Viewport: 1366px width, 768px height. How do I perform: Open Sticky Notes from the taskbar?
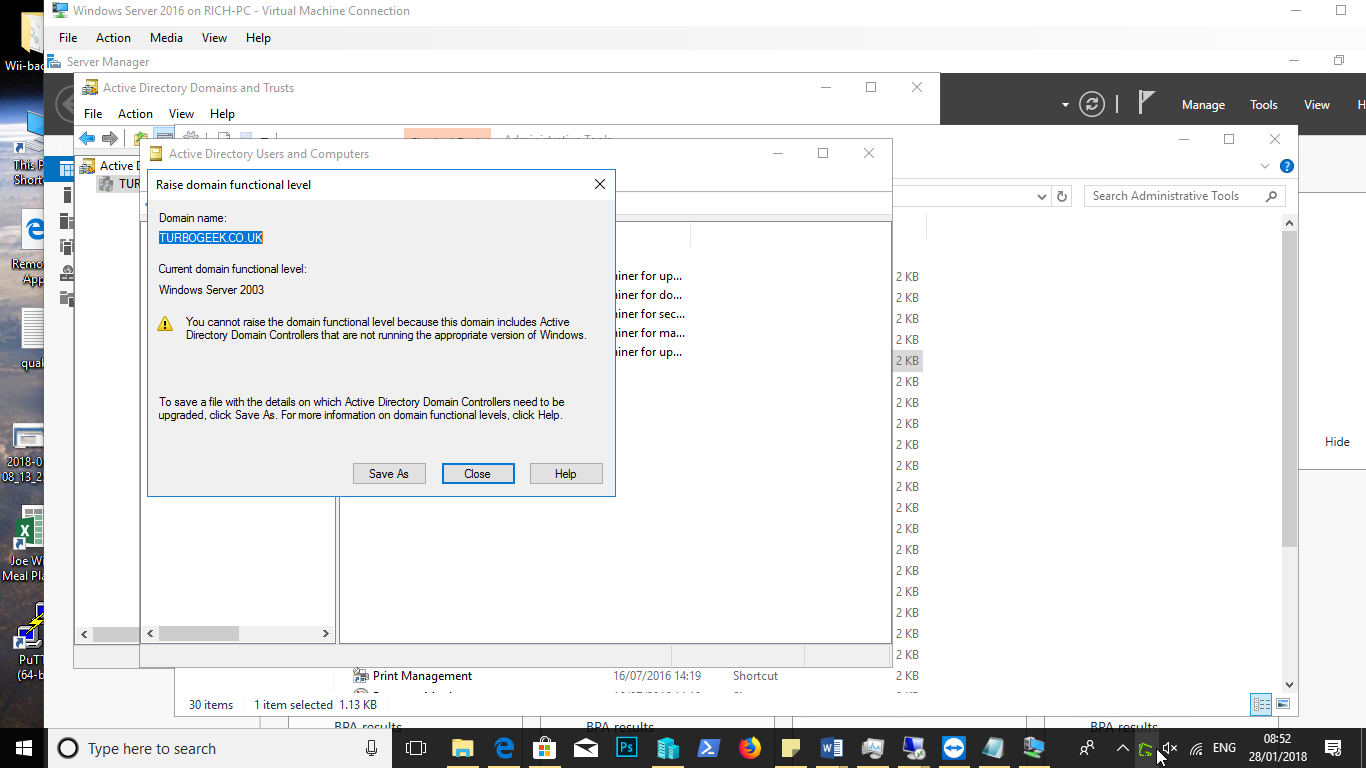791,748
